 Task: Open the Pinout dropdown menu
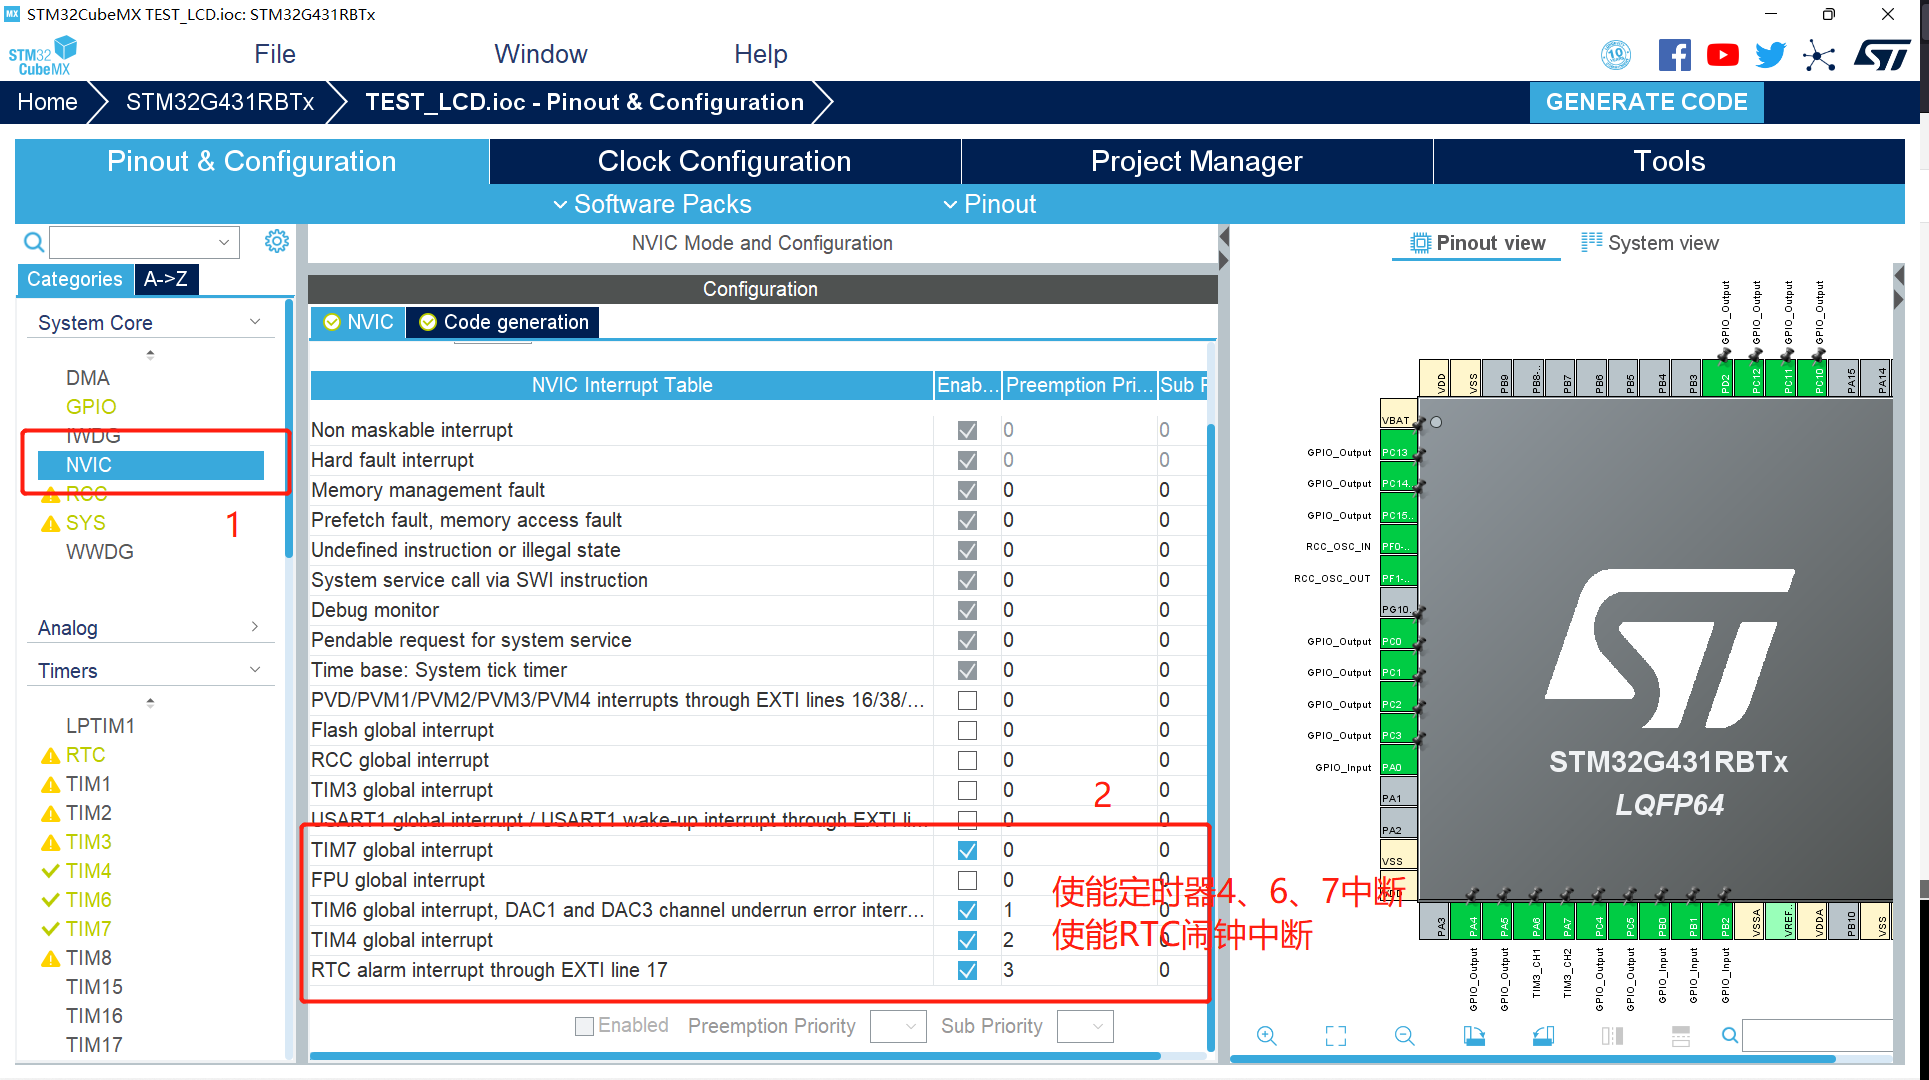click(x=989, y=204)
